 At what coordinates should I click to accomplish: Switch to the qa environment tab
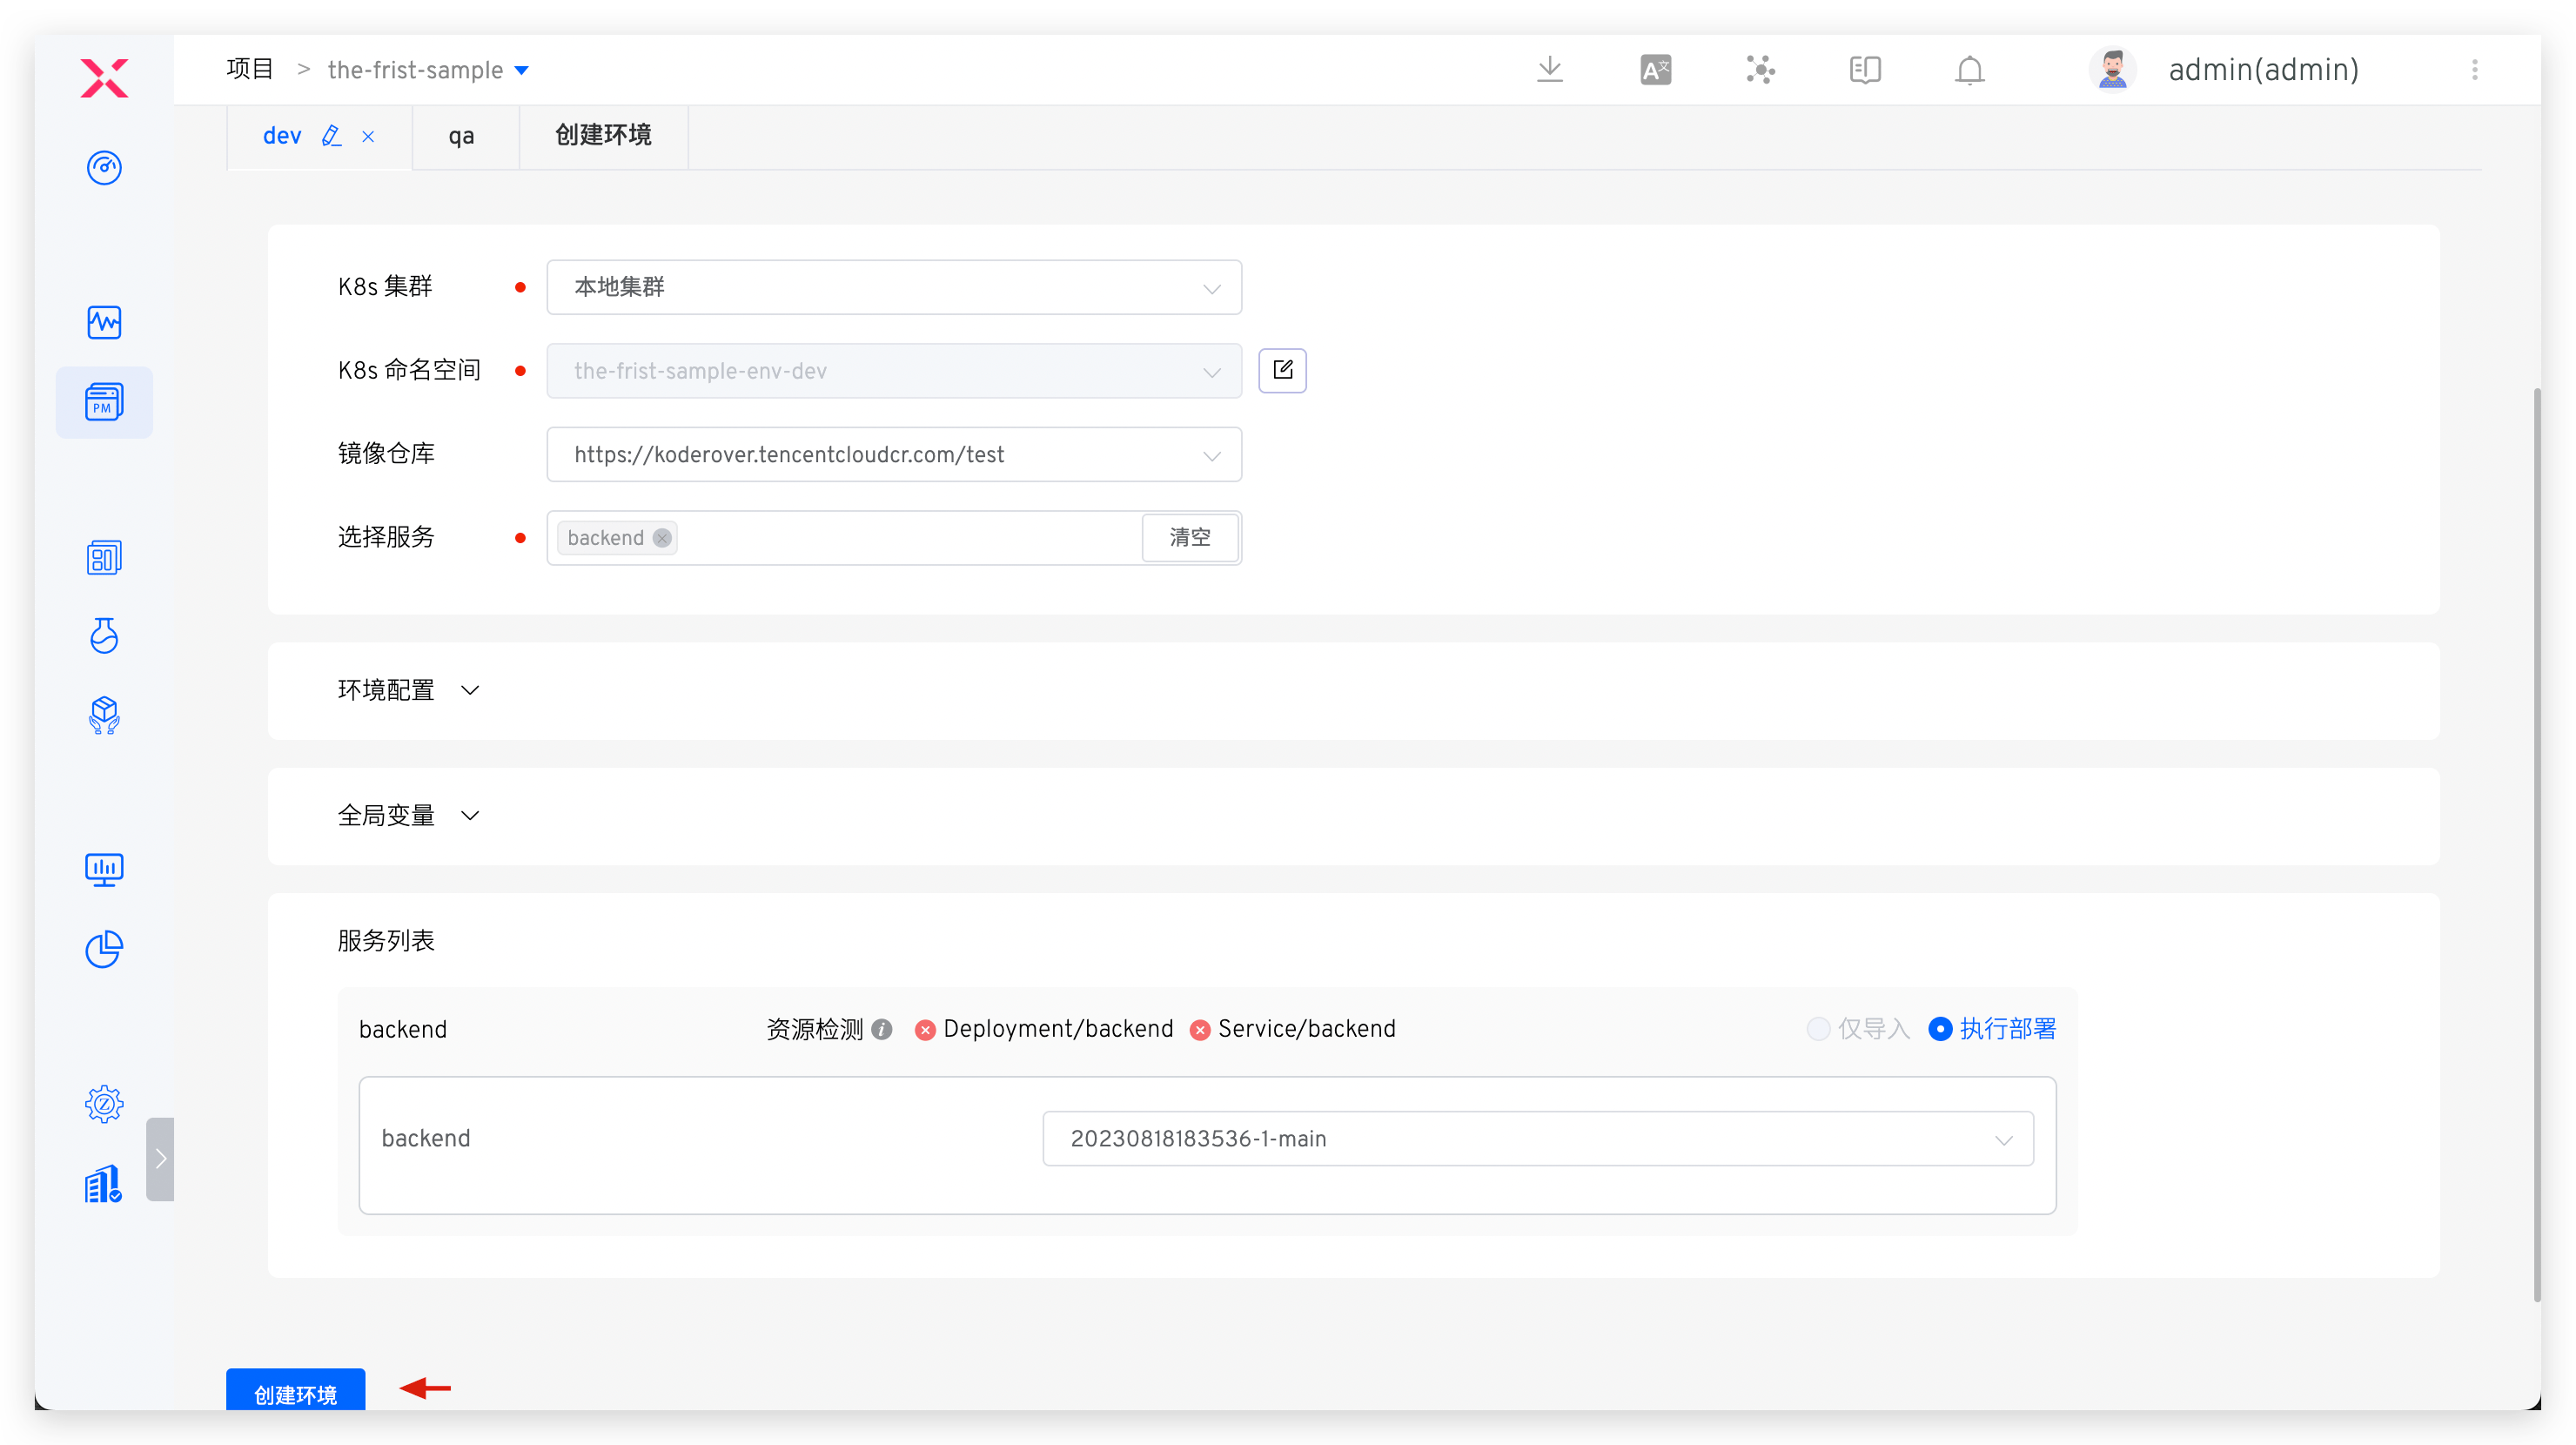(461, 136)
